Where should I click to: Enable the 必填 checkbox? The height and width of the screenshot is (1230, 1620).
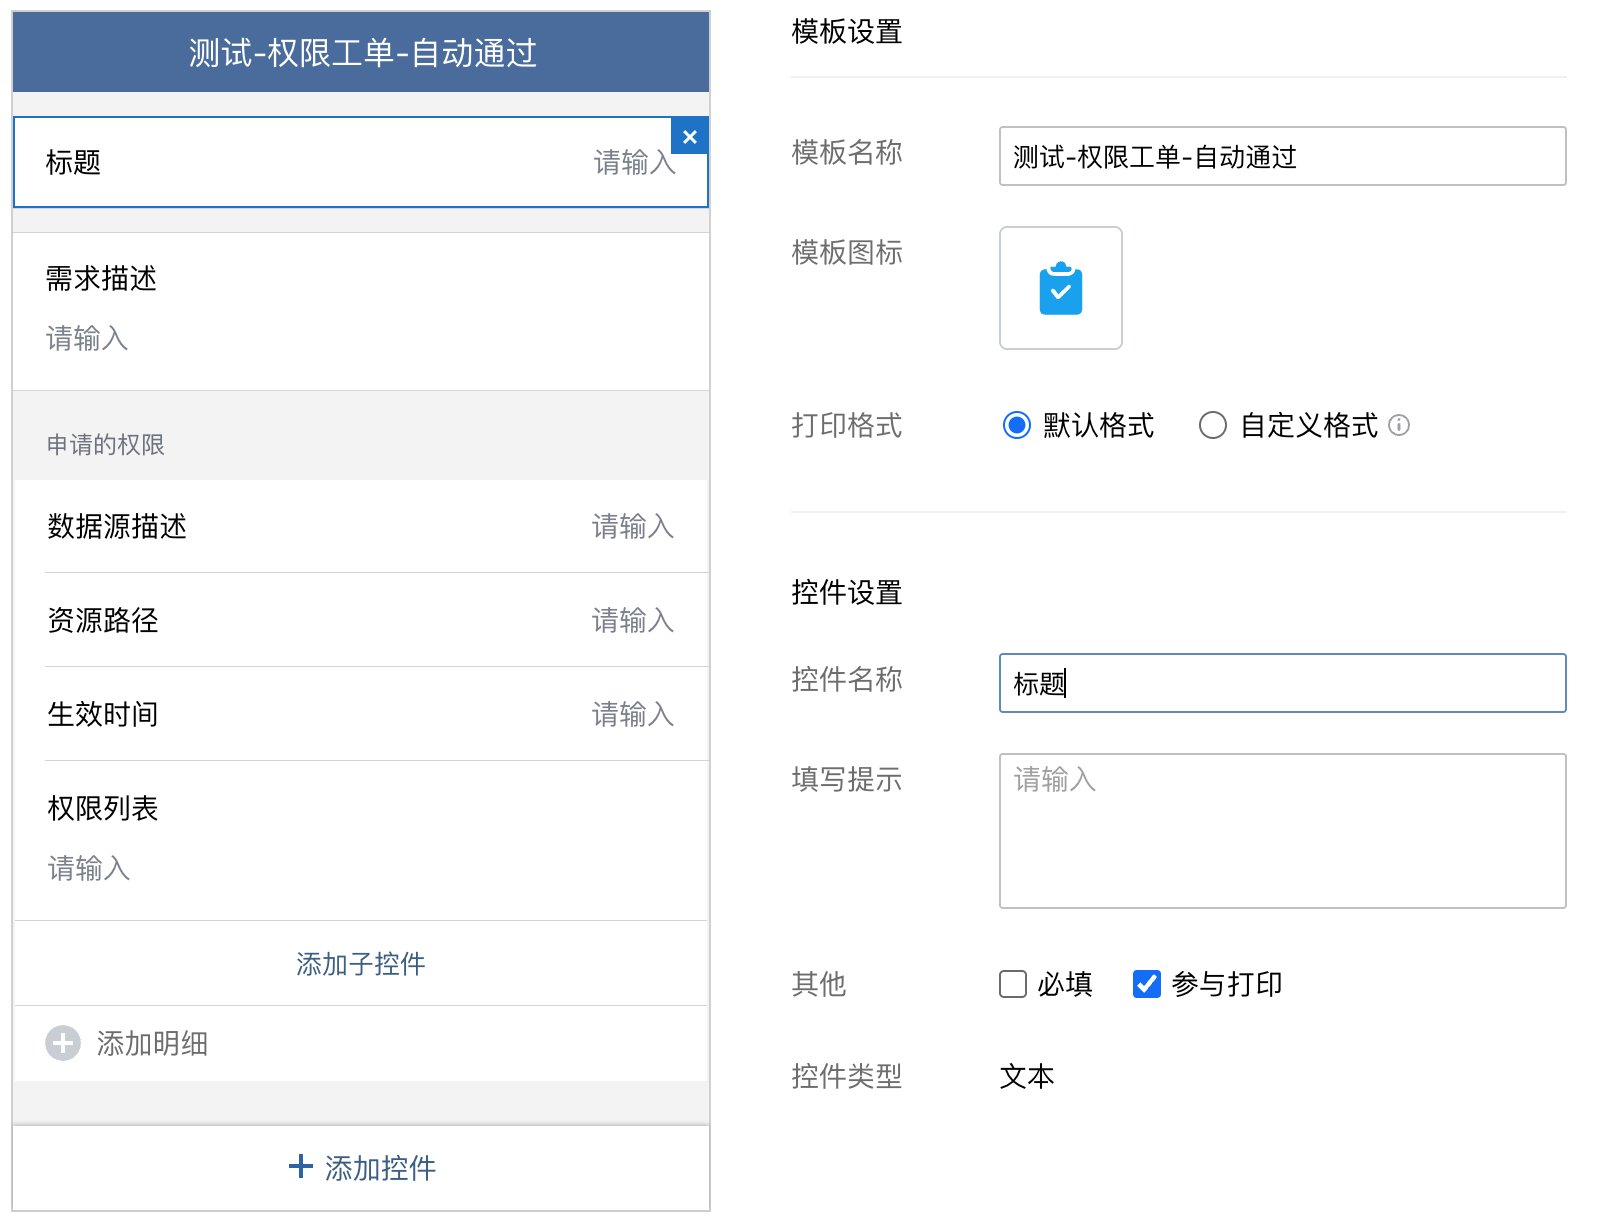click(1013, 984)
